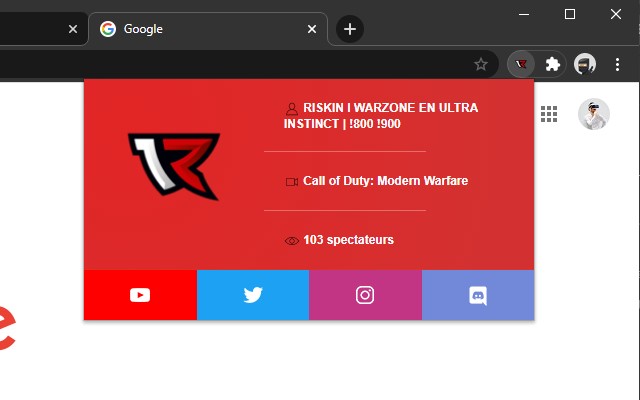
Task: Open the Discord social link
Action: [478, 295]
